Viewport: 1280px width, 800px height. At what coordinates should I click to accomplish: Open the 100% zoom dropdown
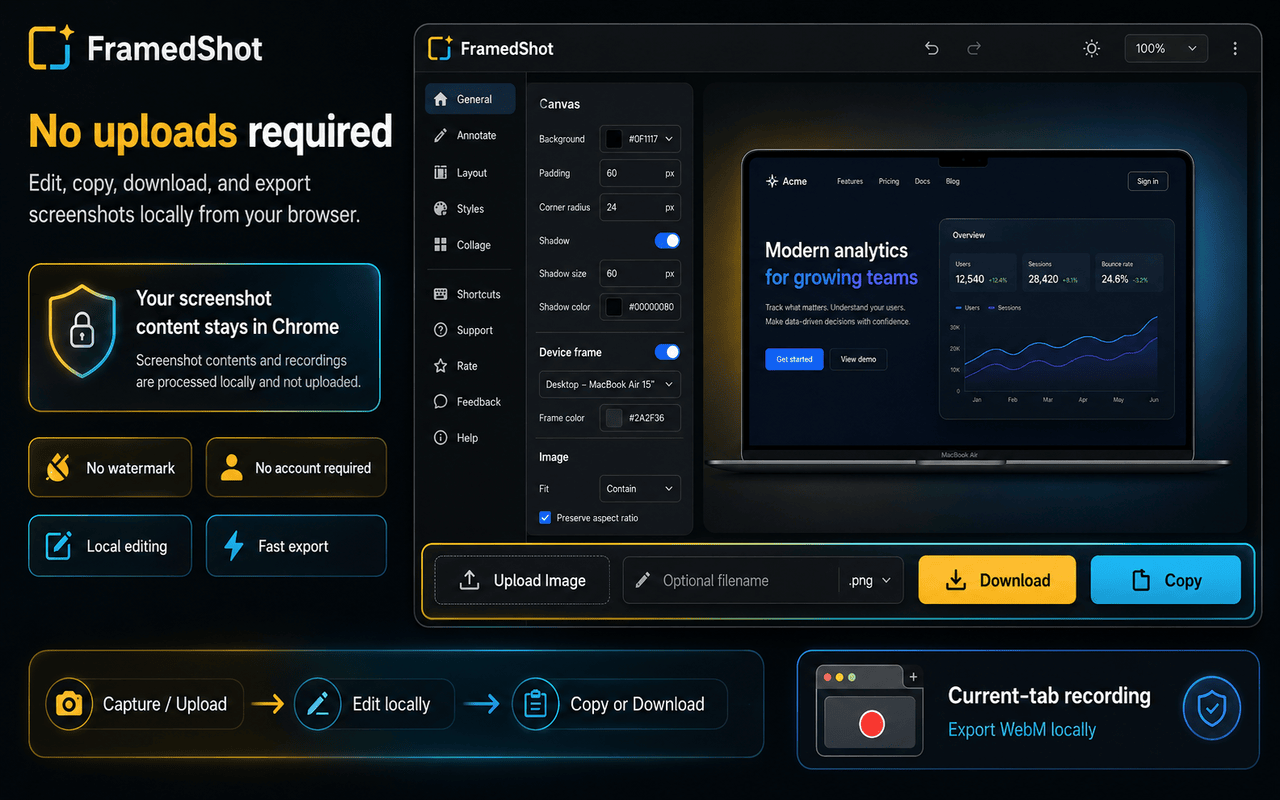(x=1166, y=48)
